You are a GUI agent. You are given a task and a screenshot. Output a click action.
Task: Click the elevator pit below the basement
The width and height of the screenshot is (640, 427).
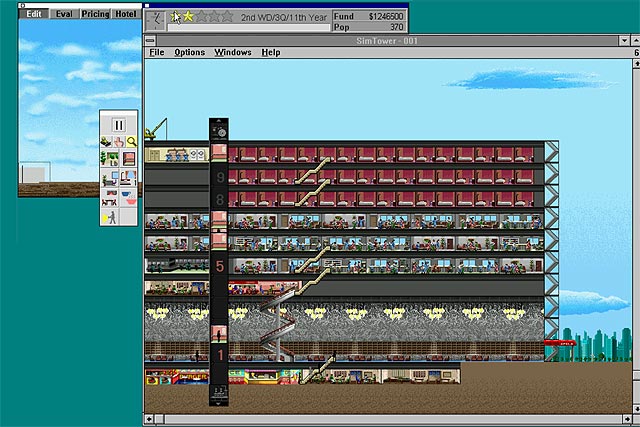tap(219, 394)
